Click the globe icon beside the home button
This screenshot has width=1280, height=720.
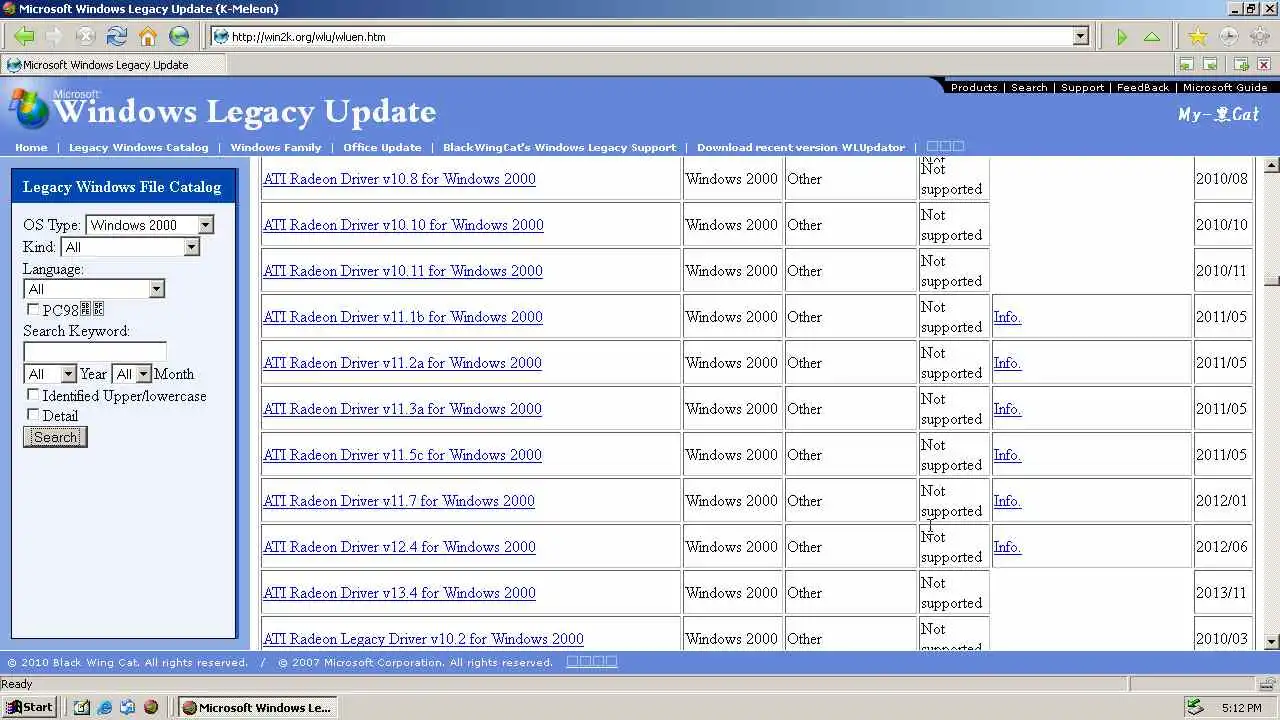pos(179,37)
